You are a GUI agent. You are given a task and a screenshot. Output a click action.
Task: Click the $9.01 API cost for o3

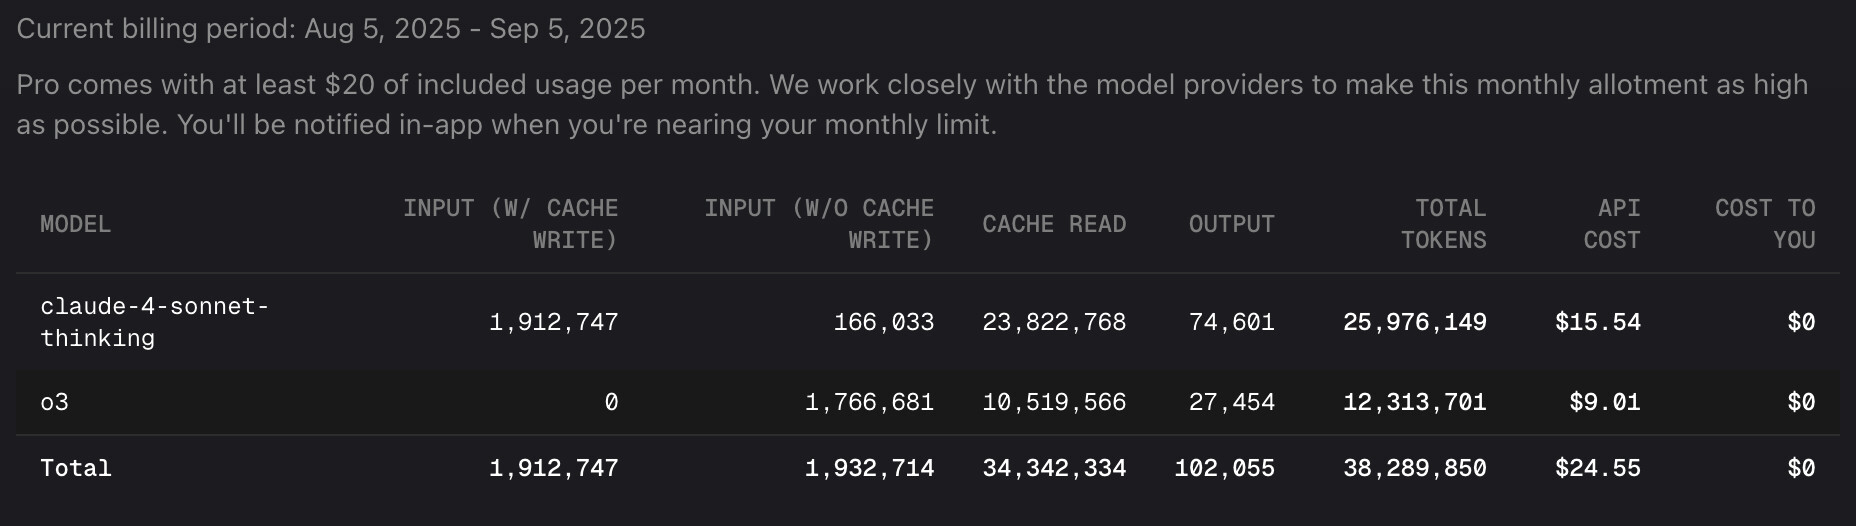pos(1605,402)
